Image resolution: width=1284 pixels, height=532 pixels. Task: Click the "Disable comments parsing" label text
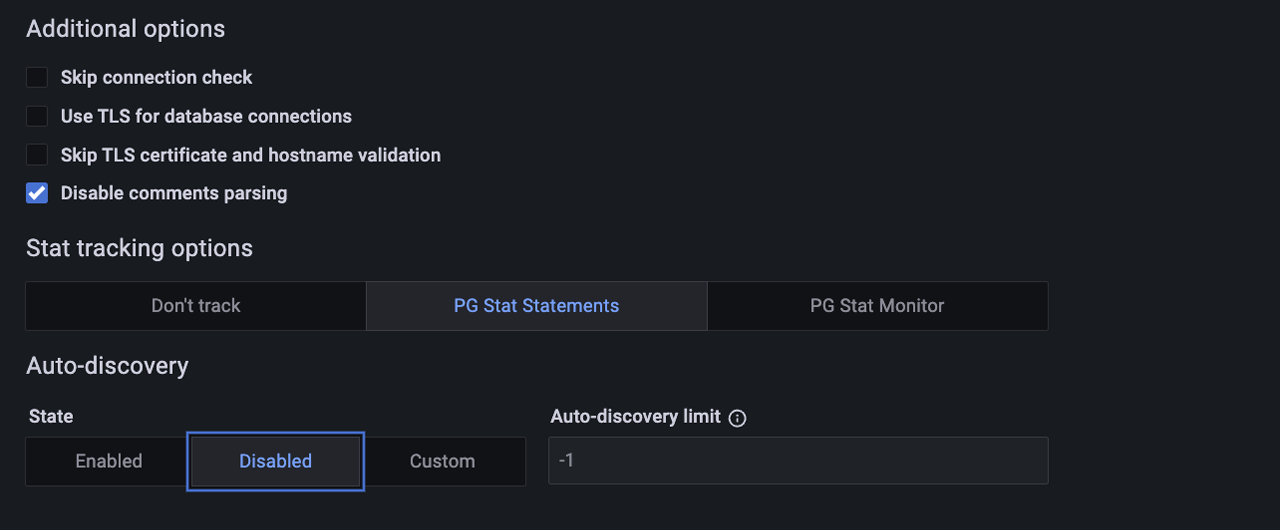pos(174,193)
